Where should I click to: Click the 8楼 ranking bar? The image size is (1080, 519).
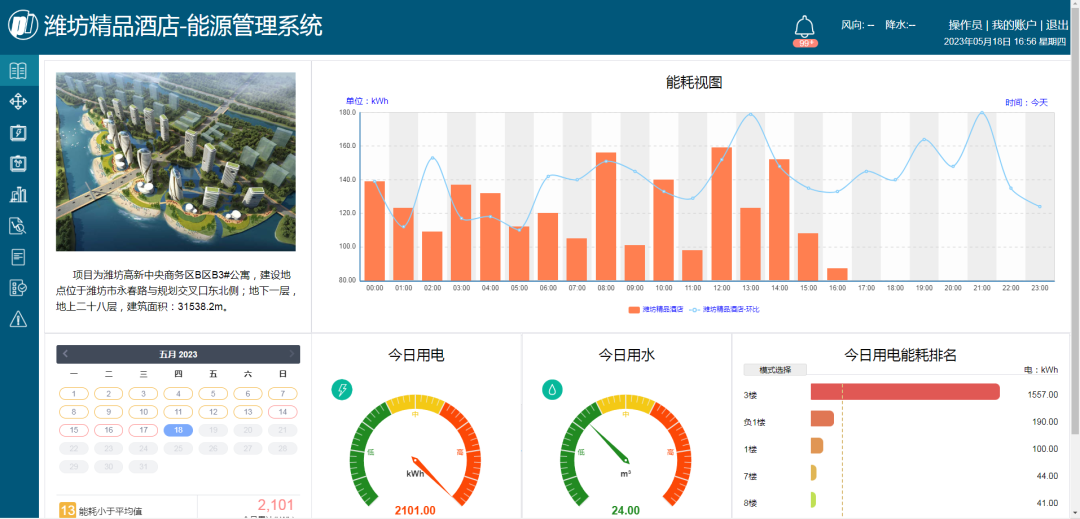point(813,500)
